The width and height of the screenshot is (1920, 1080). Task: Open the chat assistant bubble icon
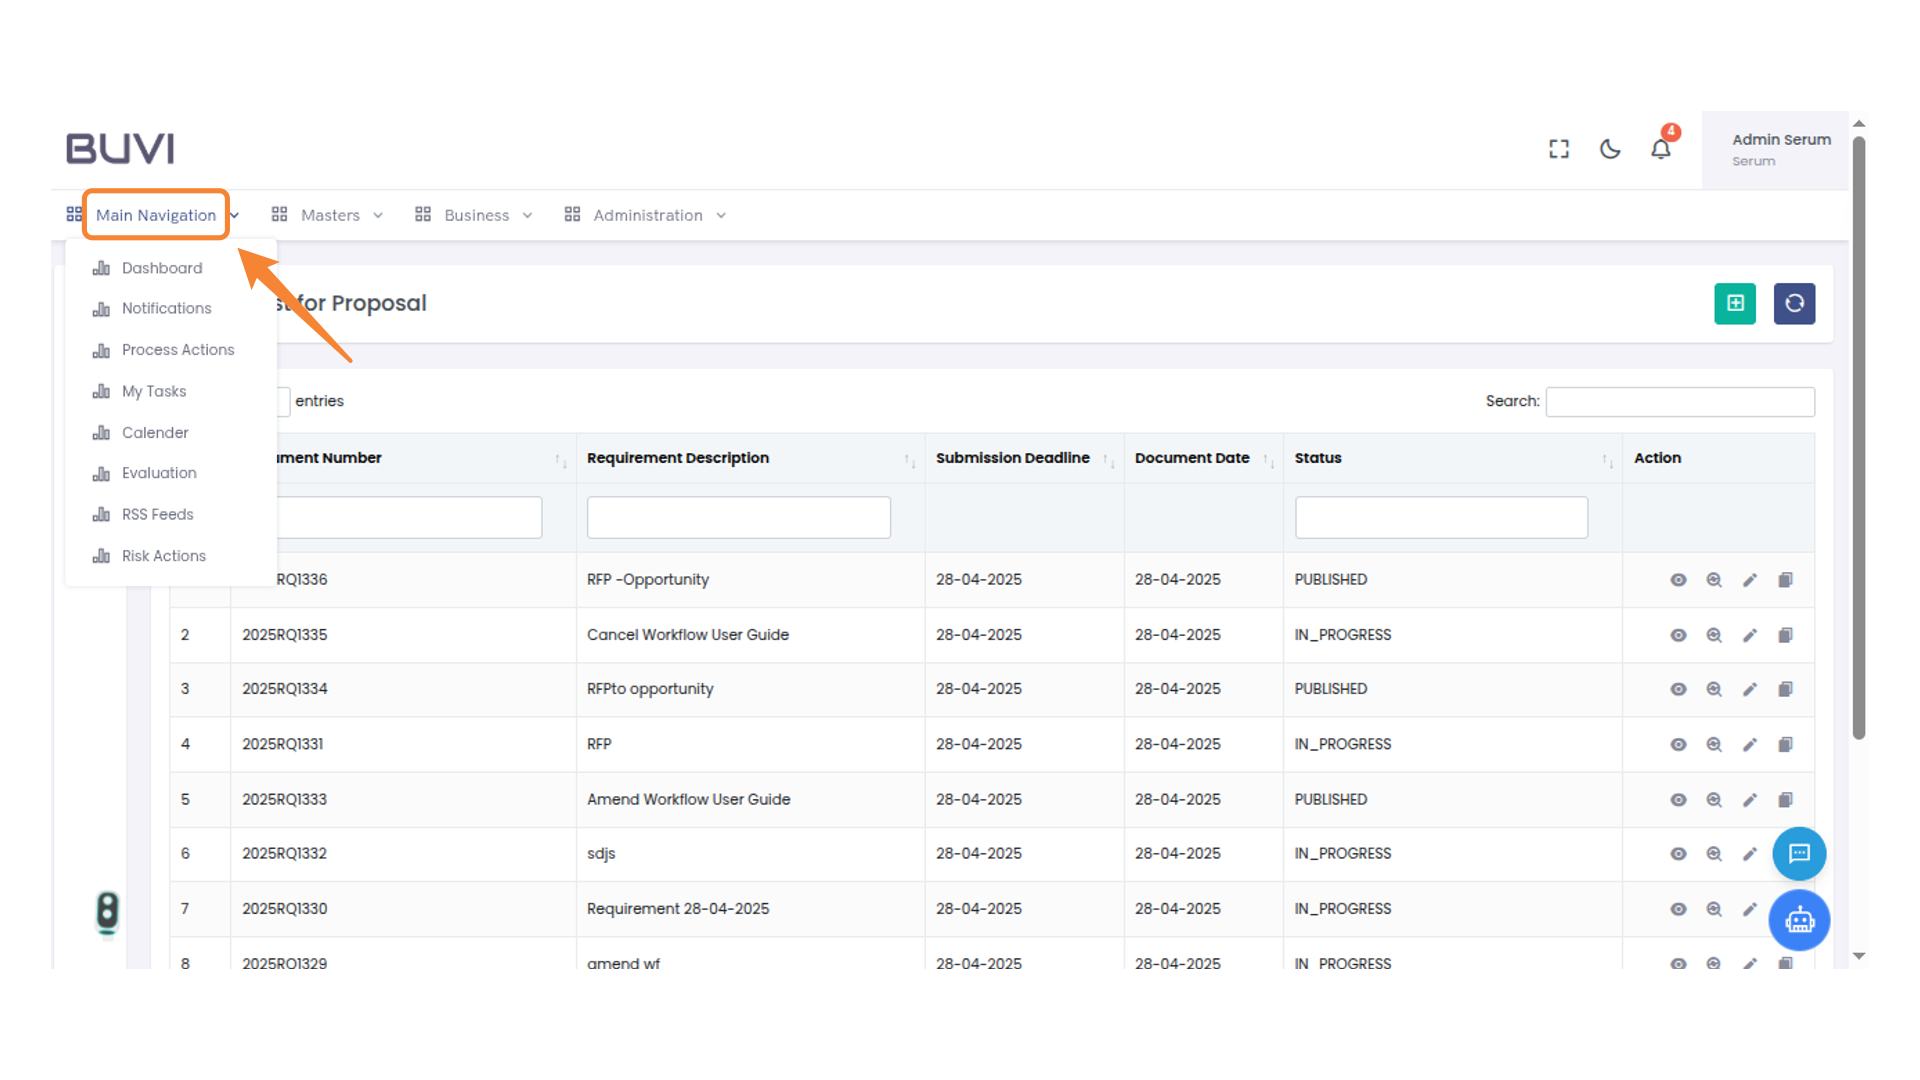(1799, 854)
